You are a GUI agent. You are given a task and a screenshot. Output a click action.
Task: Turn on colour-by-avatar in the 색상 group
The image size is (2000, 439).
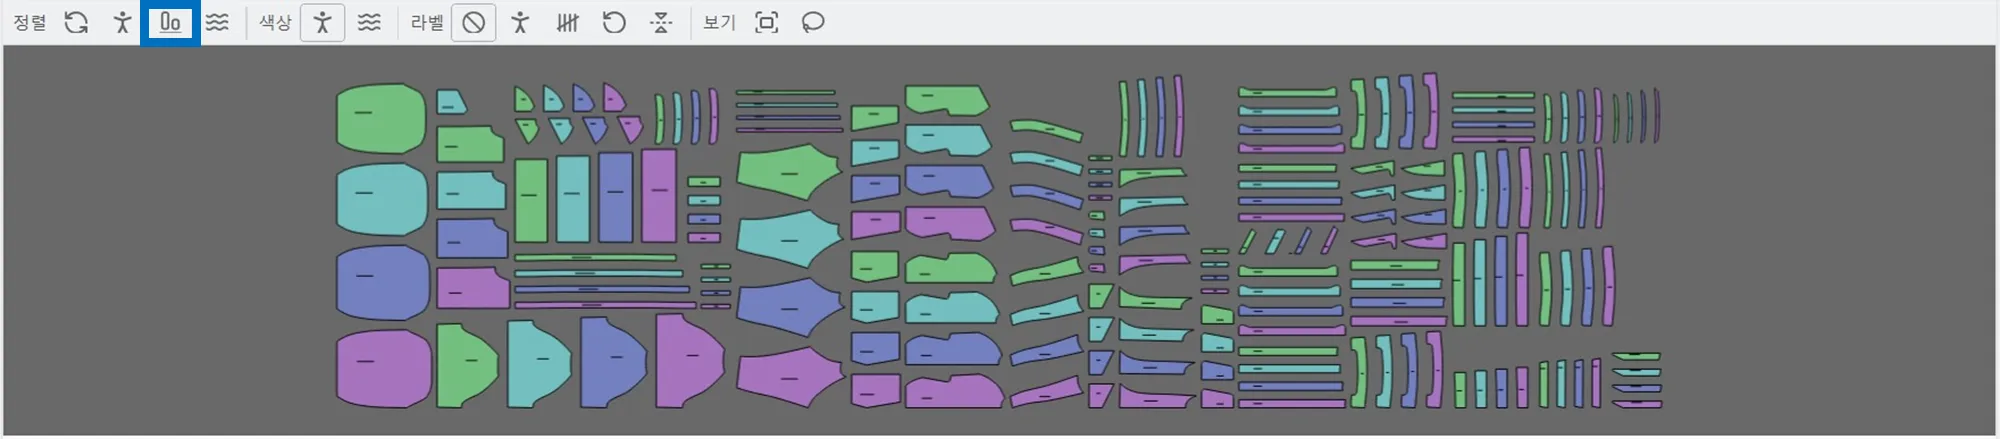tap(322, 22)
